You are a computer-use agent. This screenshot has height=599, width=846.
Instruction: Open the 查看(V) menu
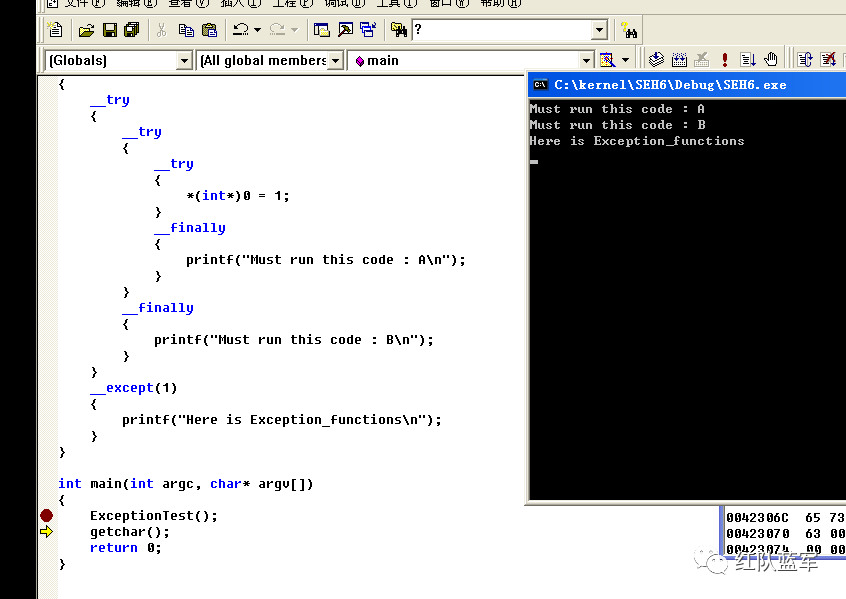click(x=188, y=3)
